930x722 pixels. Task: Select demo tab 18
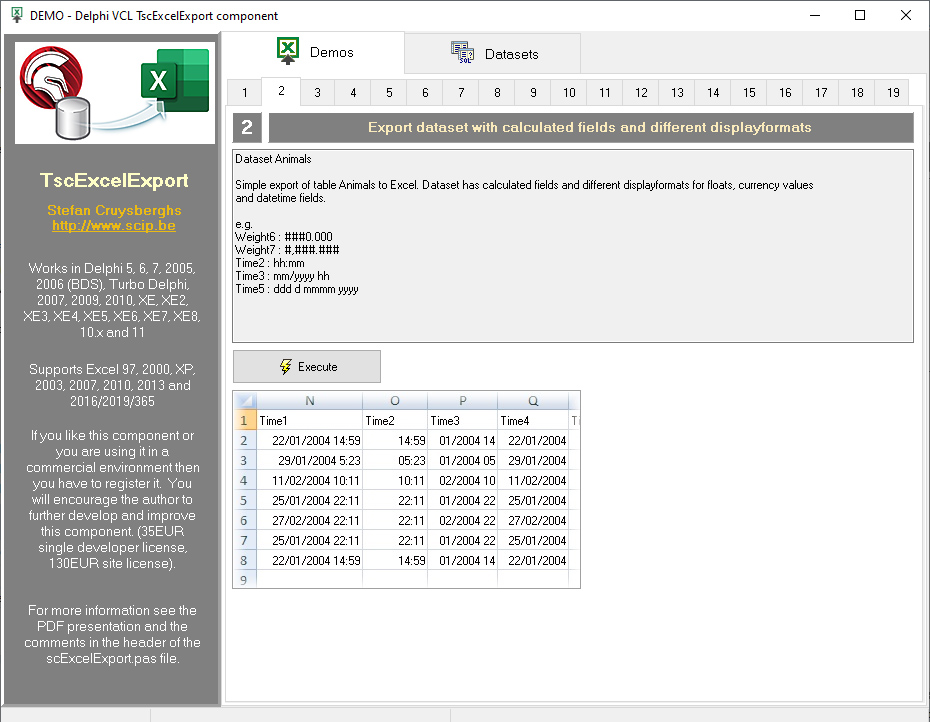pyautogui.click(x=857, y=93)
